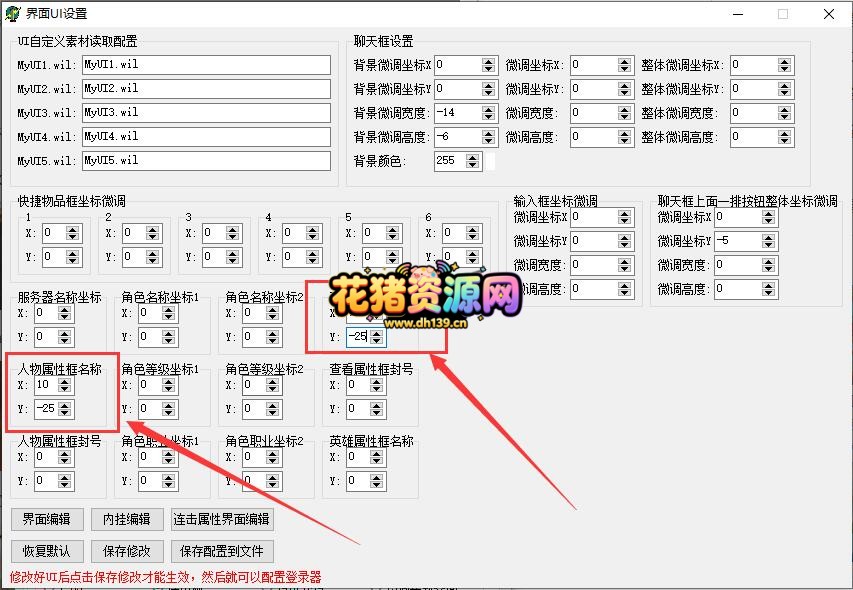853x590 pixels.
Task: Focus the MyUI2.wil path input field
Action: 206,89
